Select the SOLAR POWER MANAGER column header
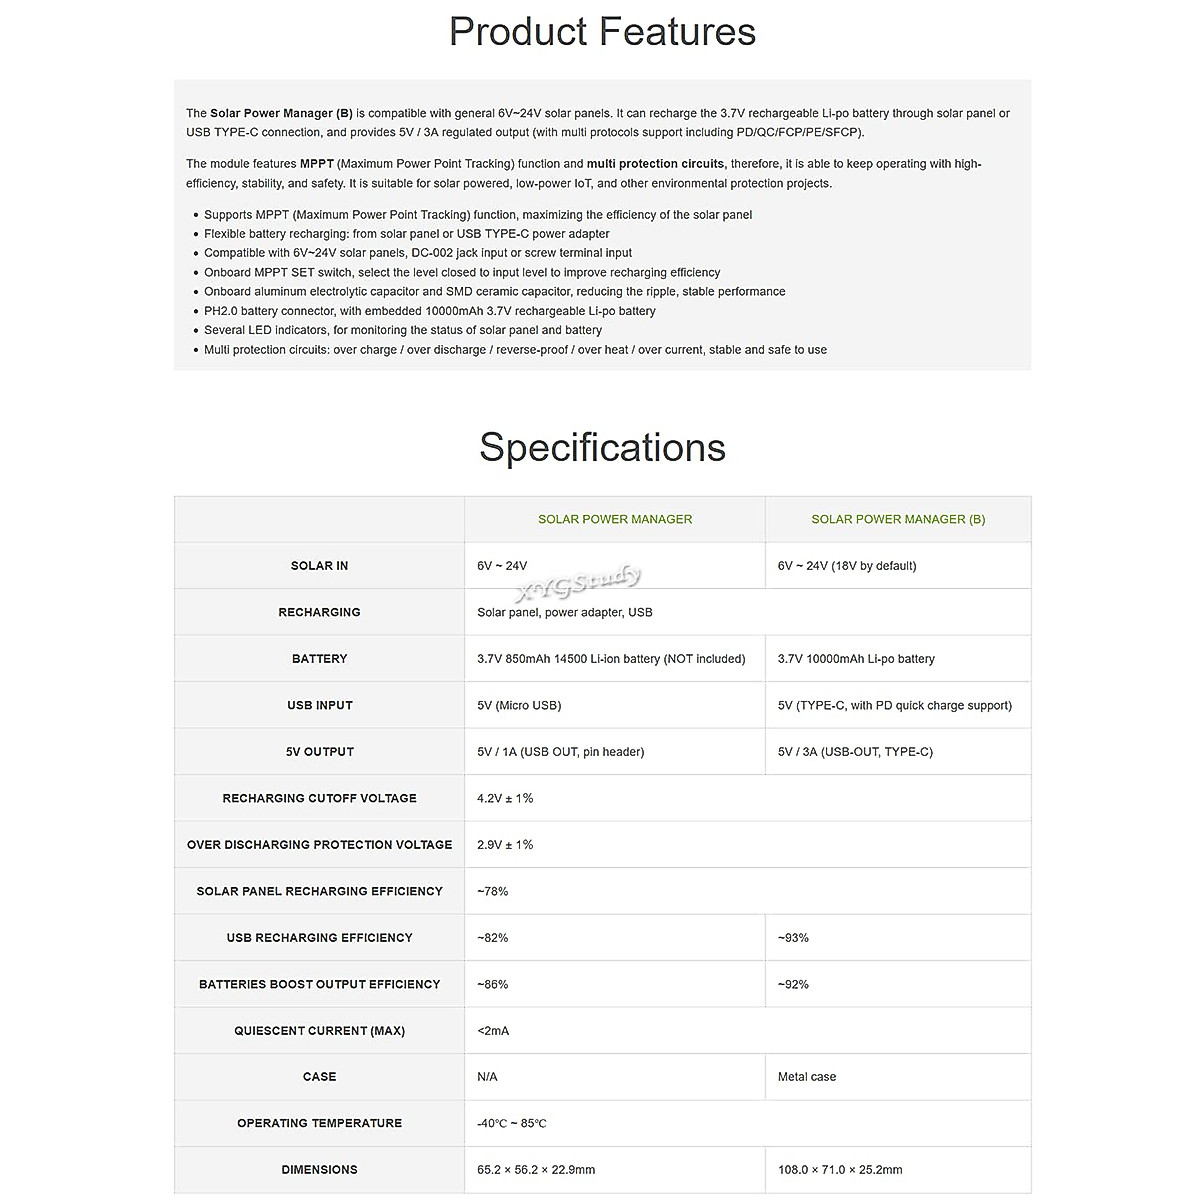The image size is (1200, 1200). pos(615,519)
